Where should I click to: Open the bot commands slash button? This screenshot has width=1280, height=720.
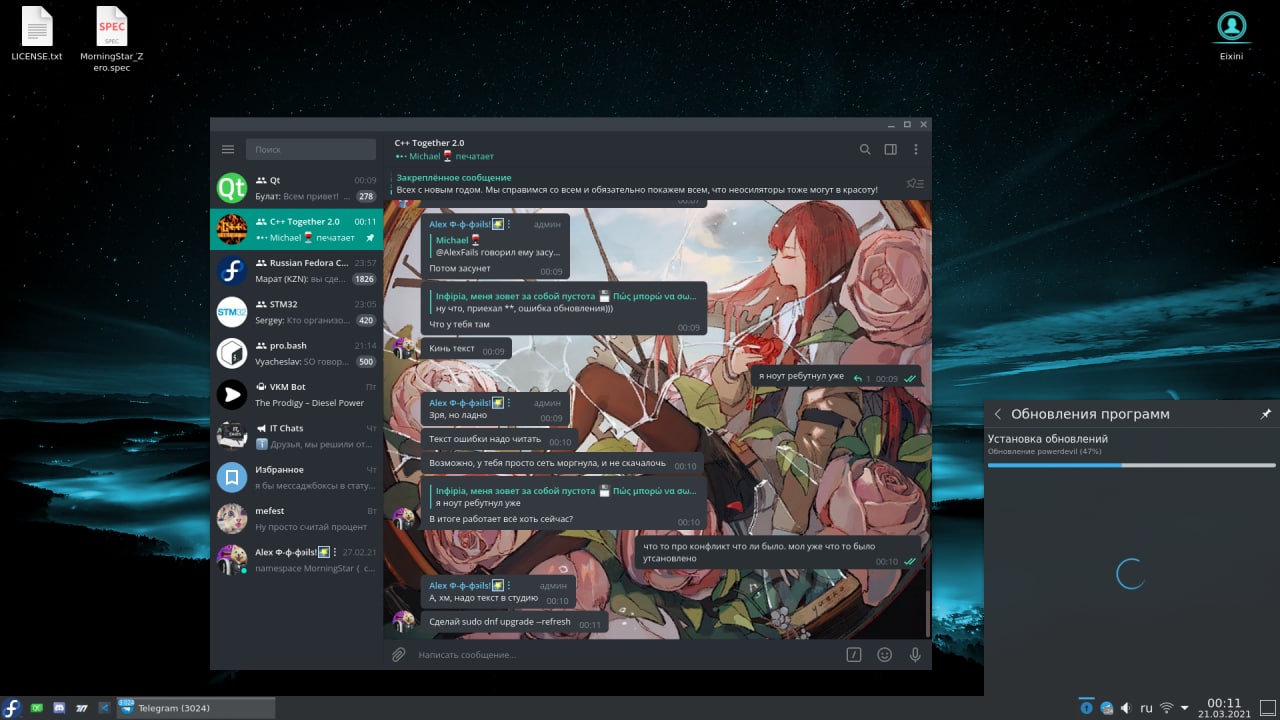coord(854,655)
